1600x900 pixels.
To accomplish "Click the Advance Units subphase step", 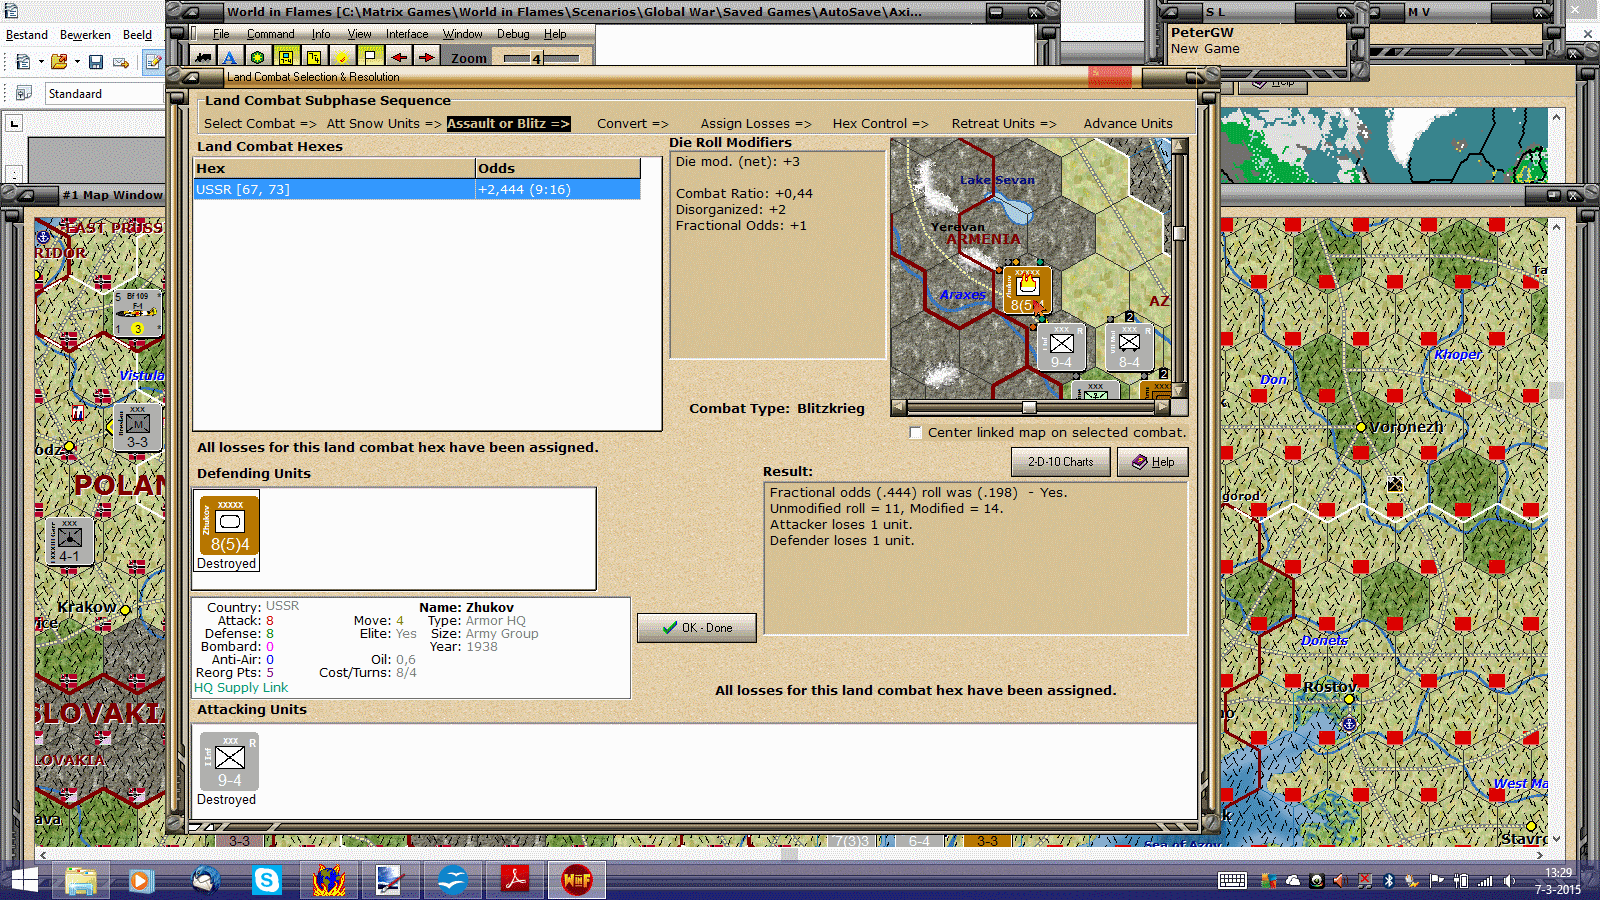I will pos(1128,124).
